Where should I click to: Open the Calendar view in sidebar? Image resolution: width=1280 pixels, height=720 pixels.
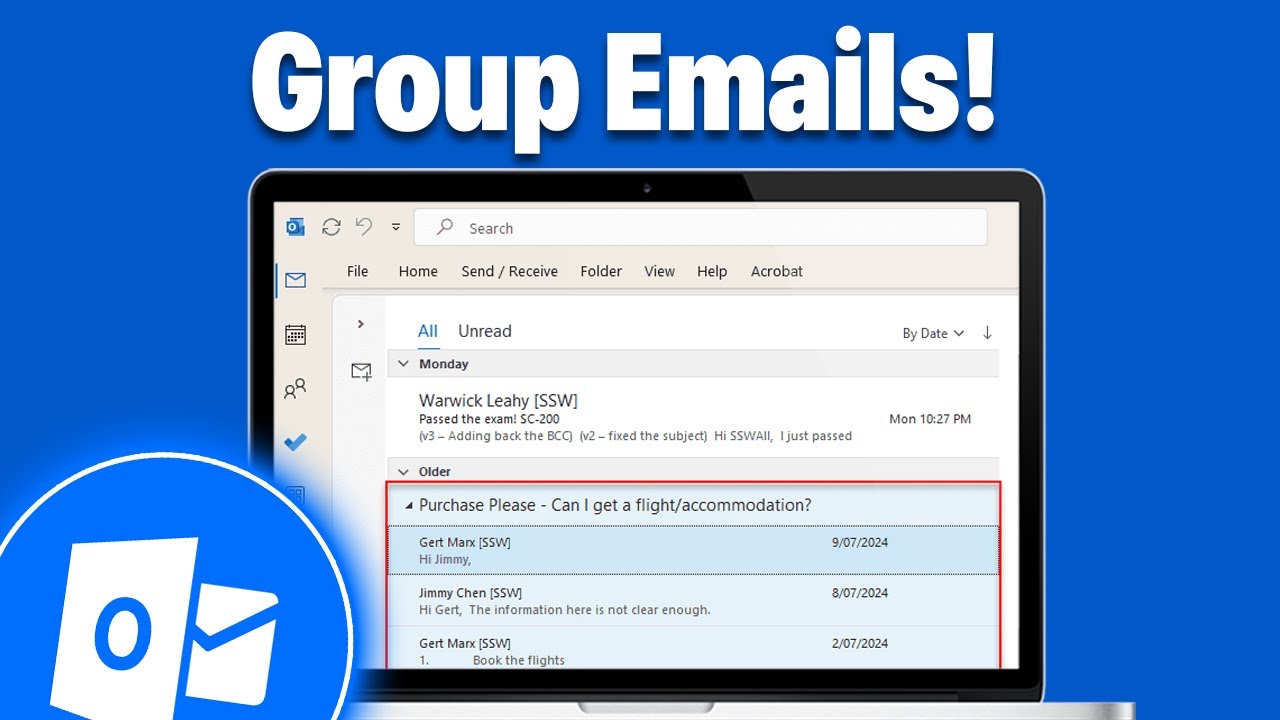point(295,335)
